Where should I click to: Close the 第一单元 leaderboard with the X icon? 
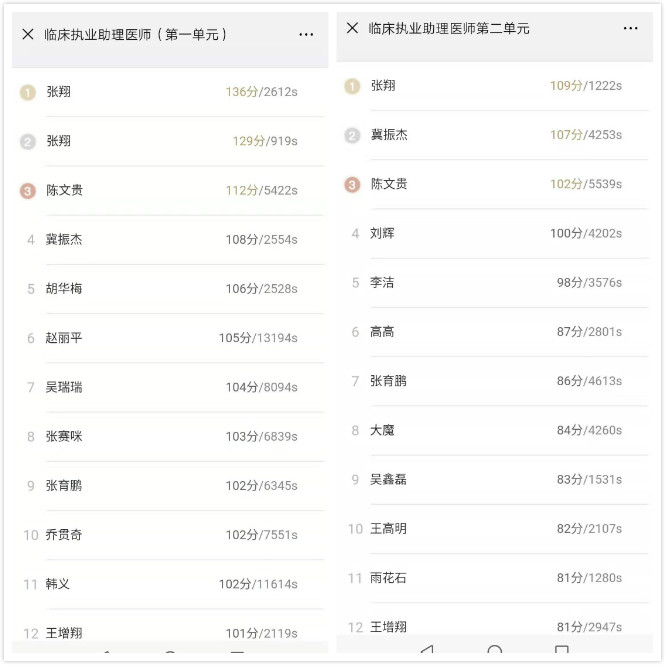tap(28, 34)
